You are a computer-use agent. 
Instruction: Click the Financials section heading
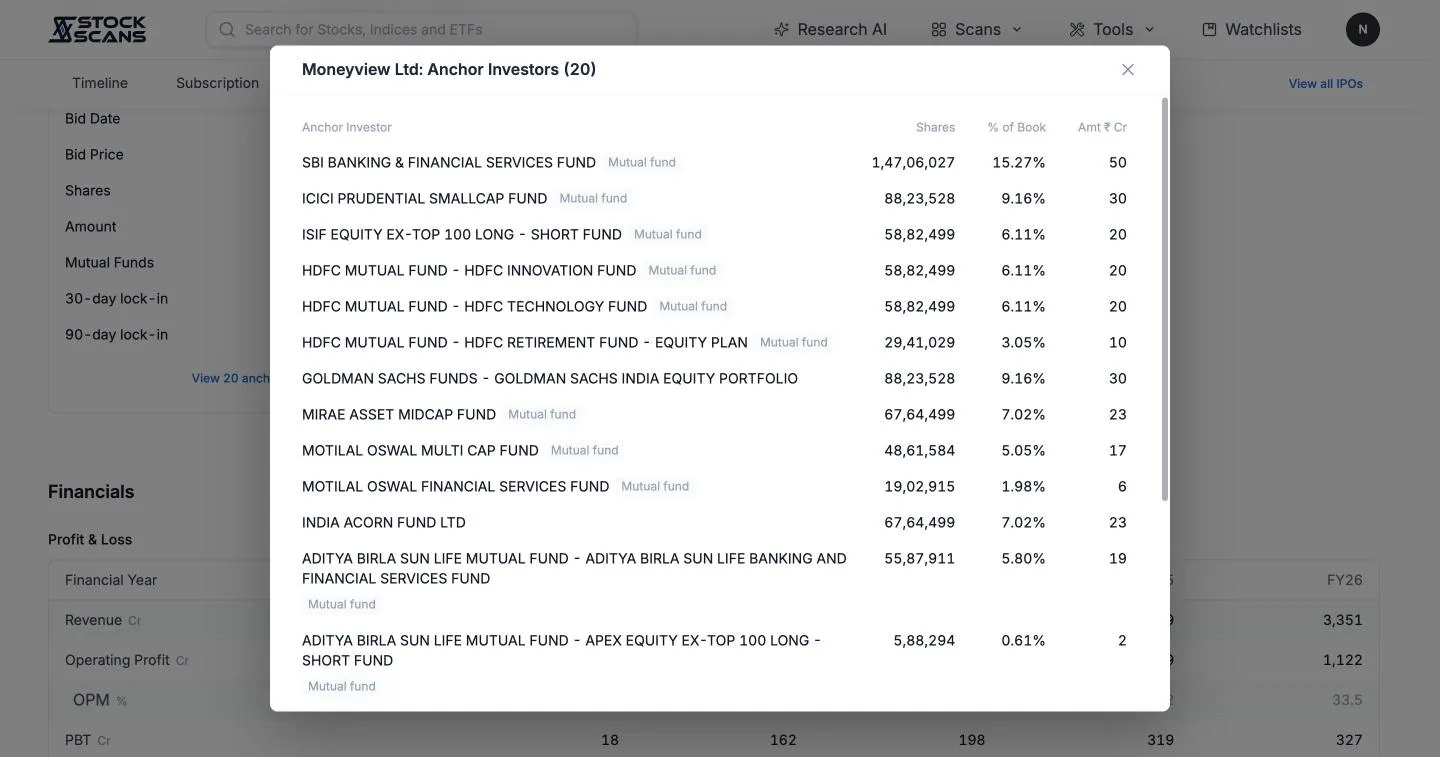[91, 492]
